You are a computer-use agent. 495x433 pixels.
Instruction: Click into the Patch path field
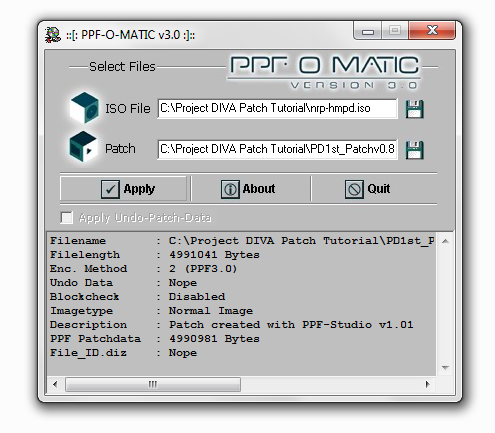click(x=277, y=149)
